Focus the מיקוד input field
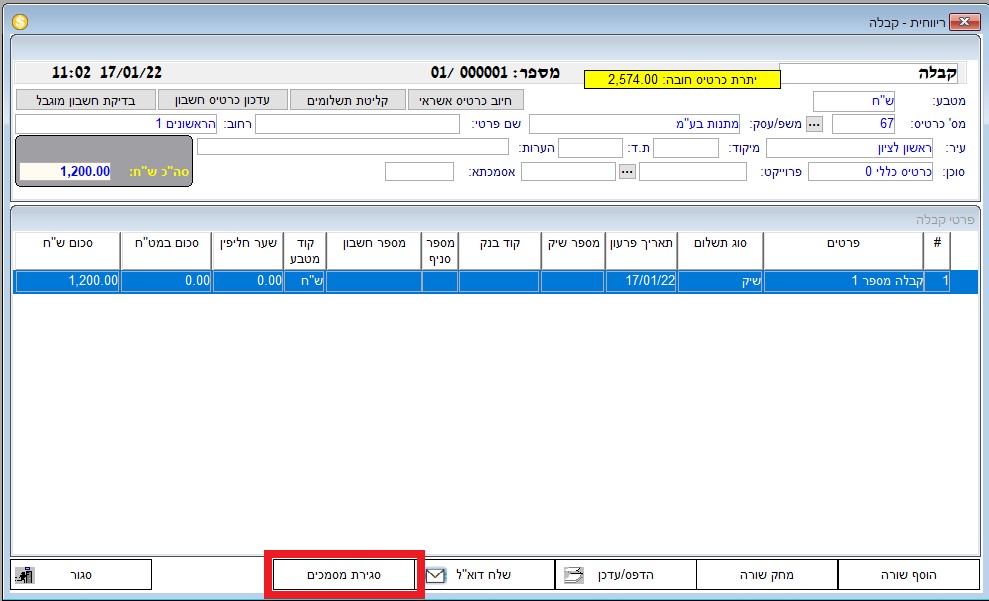The width and height of the screenshot is (989, 601). pos(686,148)
